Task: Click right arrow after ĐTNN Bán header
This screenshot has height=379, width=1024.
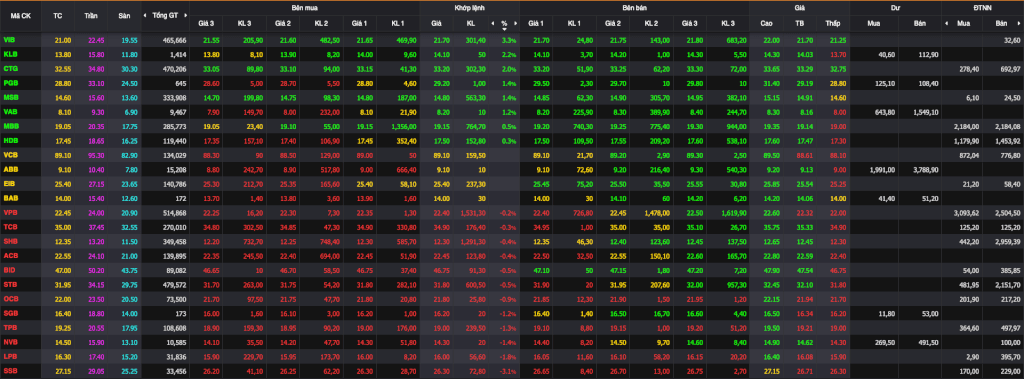Action: (1019, 24)
